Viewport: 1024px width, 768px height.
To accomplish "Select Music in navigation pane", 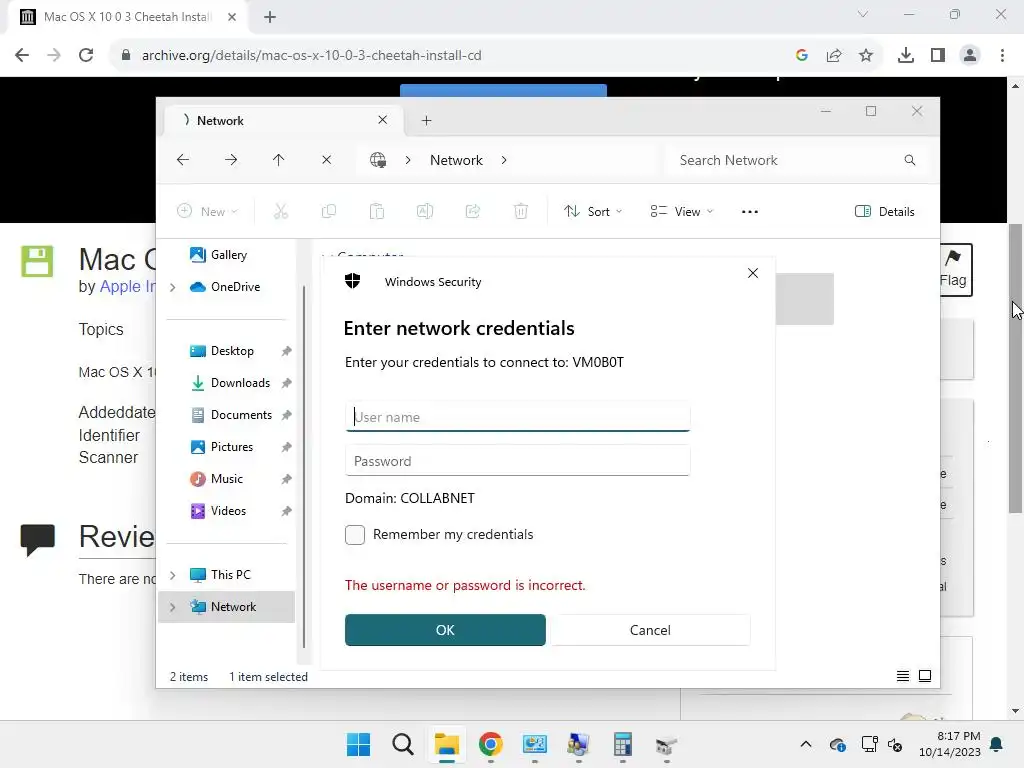I will pos(227,479).
